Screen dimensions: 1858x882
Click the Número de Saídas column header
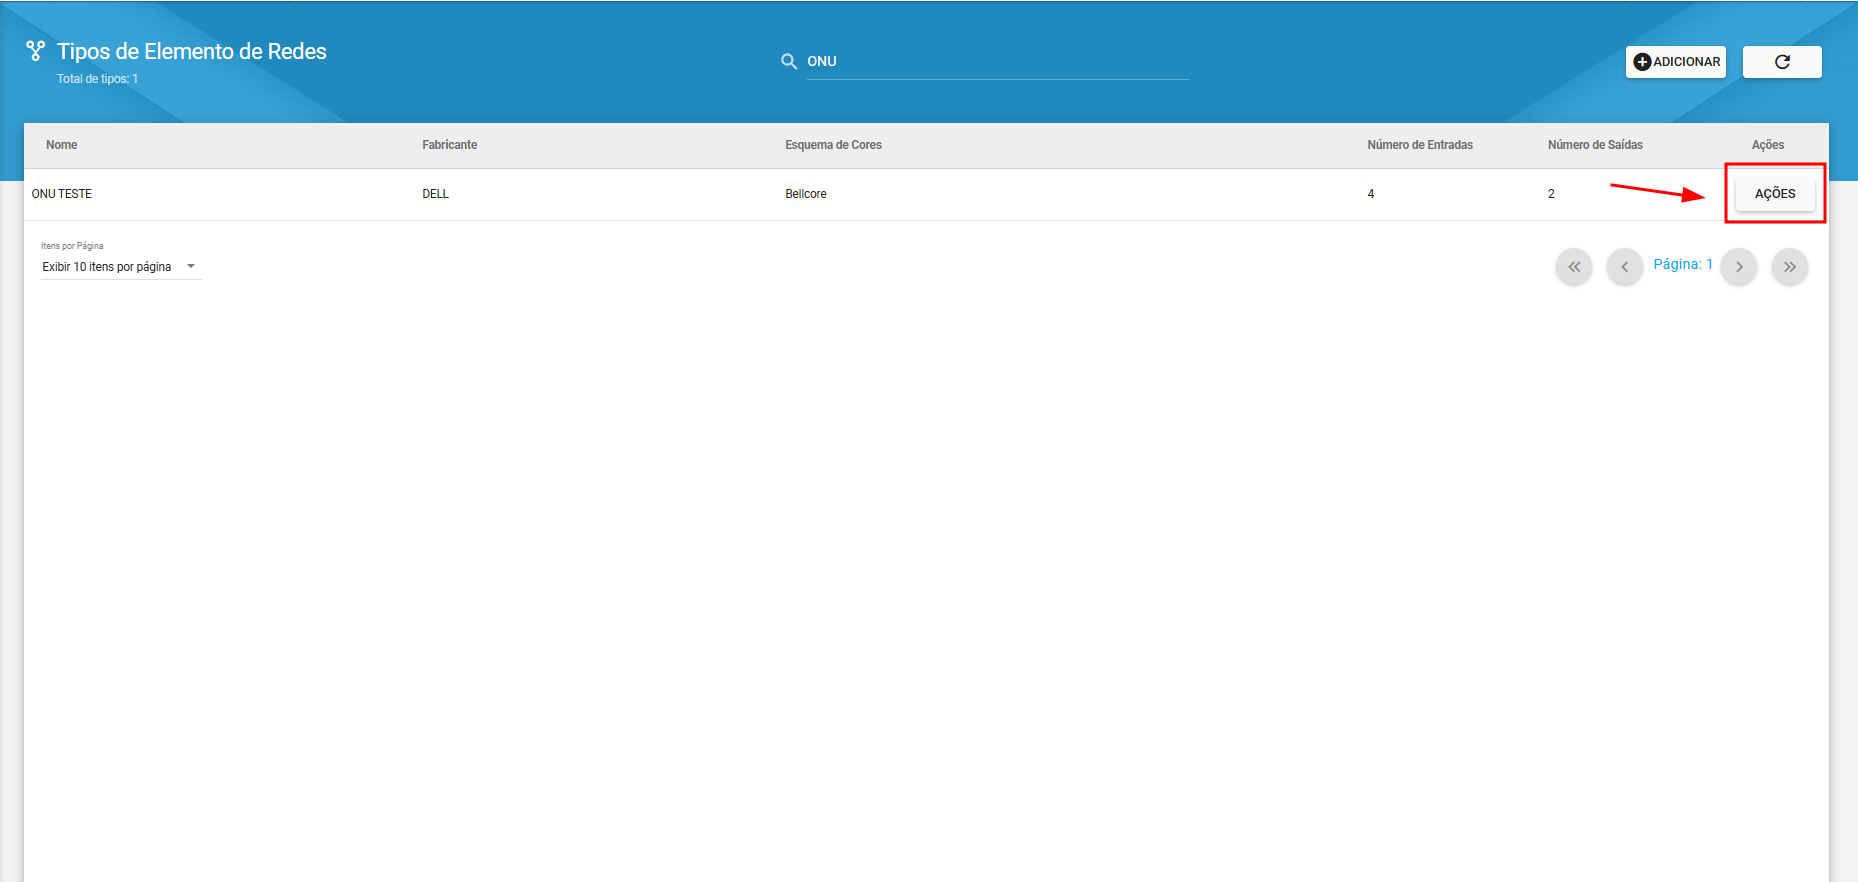[1595, 145]
